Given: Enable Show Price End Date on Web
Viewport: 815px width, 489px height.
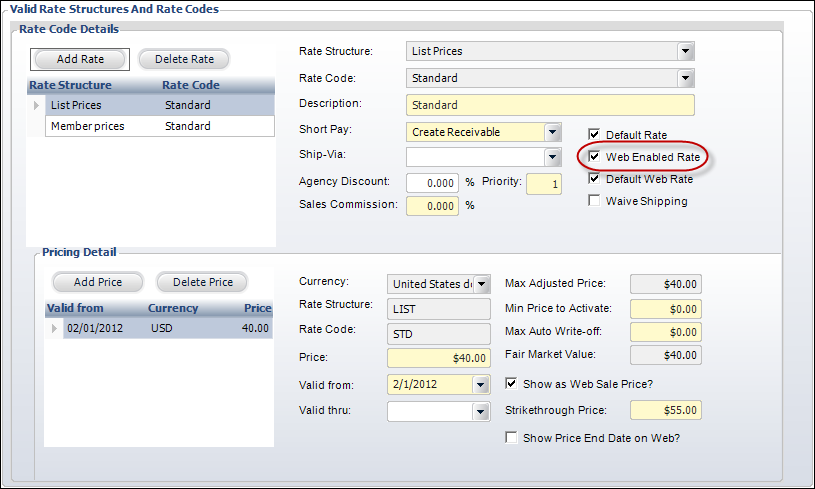Looking at the screenshot, I should [x=511, y=438].
